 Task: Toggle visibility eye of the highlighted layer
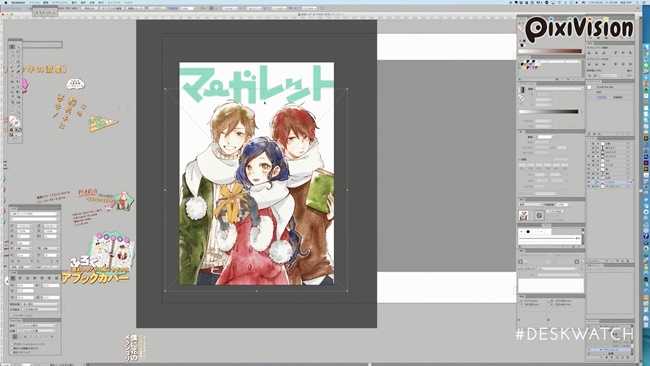589,182
